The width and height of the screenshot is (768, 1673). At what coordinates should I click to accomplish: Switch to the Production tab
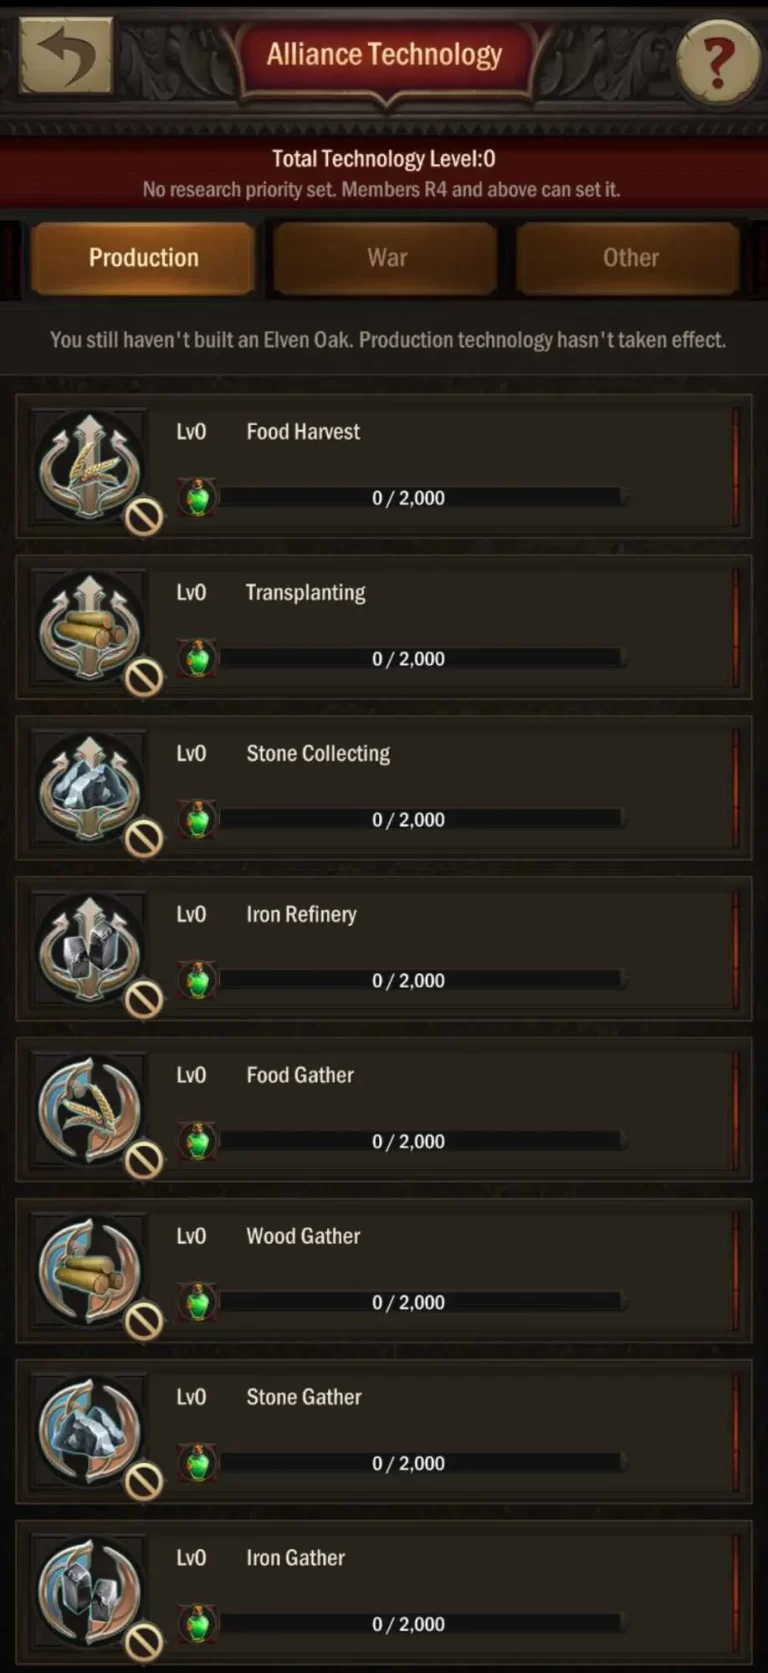143,258
